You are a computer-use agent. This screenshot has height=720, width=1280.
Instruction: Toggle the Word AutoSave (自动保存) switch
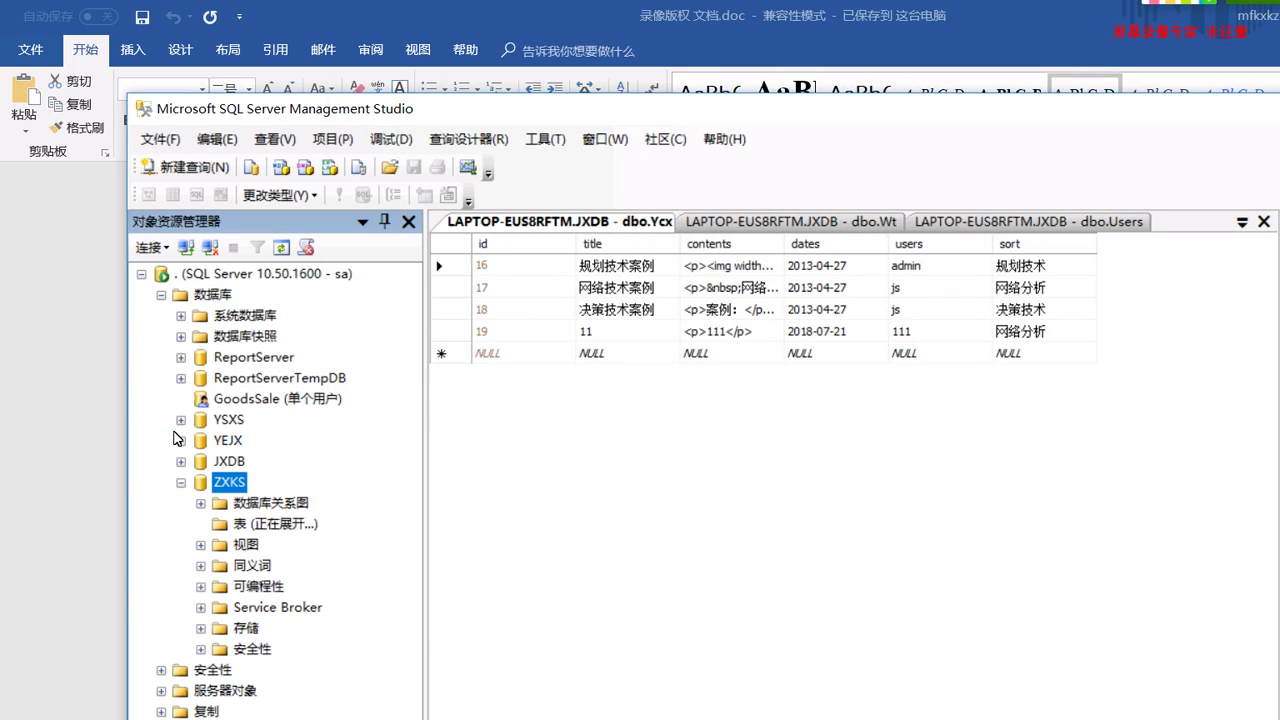pyautogui.click(x=98, y=16)
